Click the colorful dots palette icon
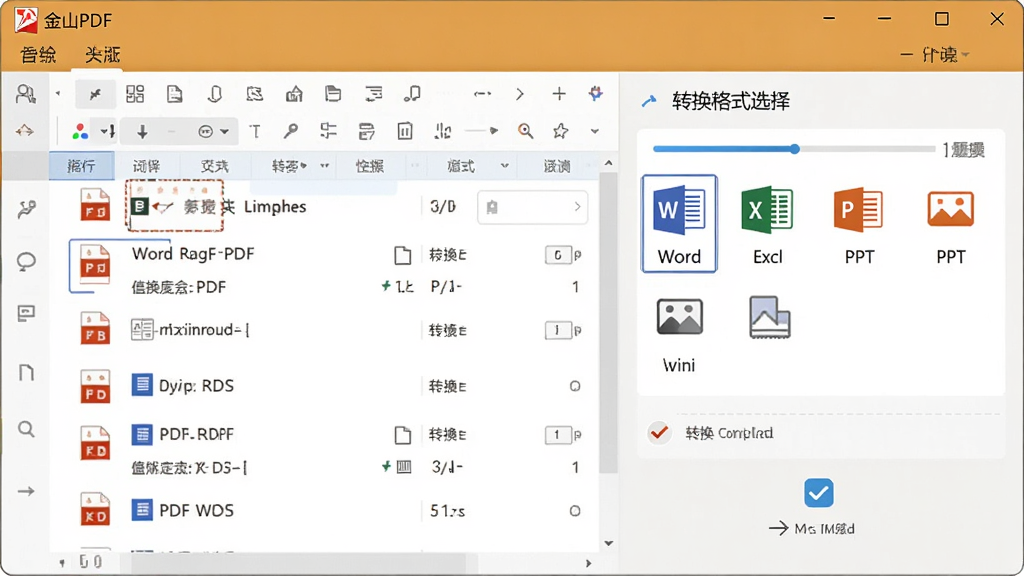This screenshot has width=1024, height=576. [80, 131]
